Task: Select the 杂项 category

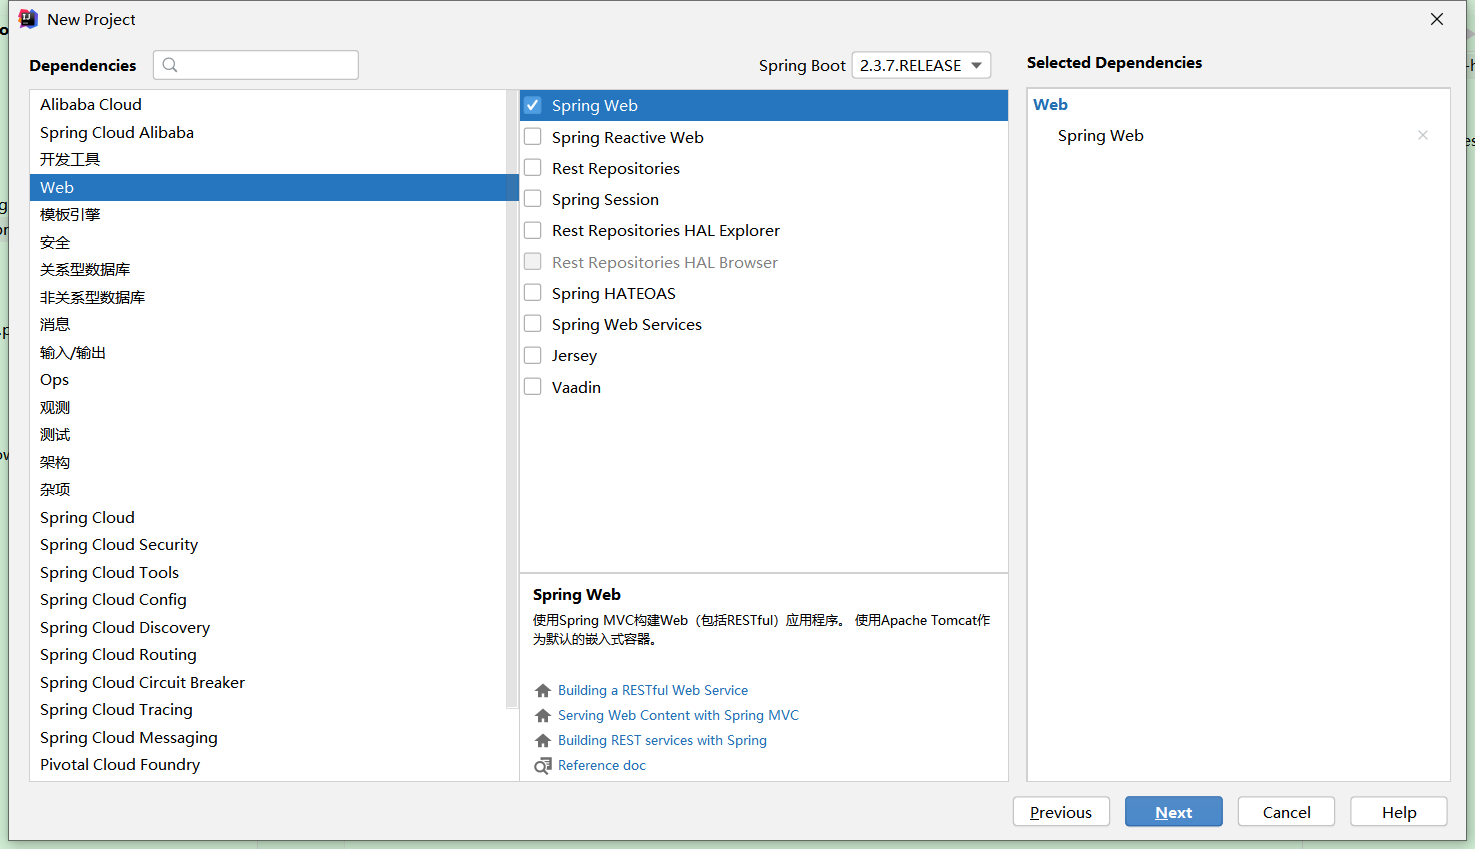Action: pyautogui.click(x=268, y=489)
